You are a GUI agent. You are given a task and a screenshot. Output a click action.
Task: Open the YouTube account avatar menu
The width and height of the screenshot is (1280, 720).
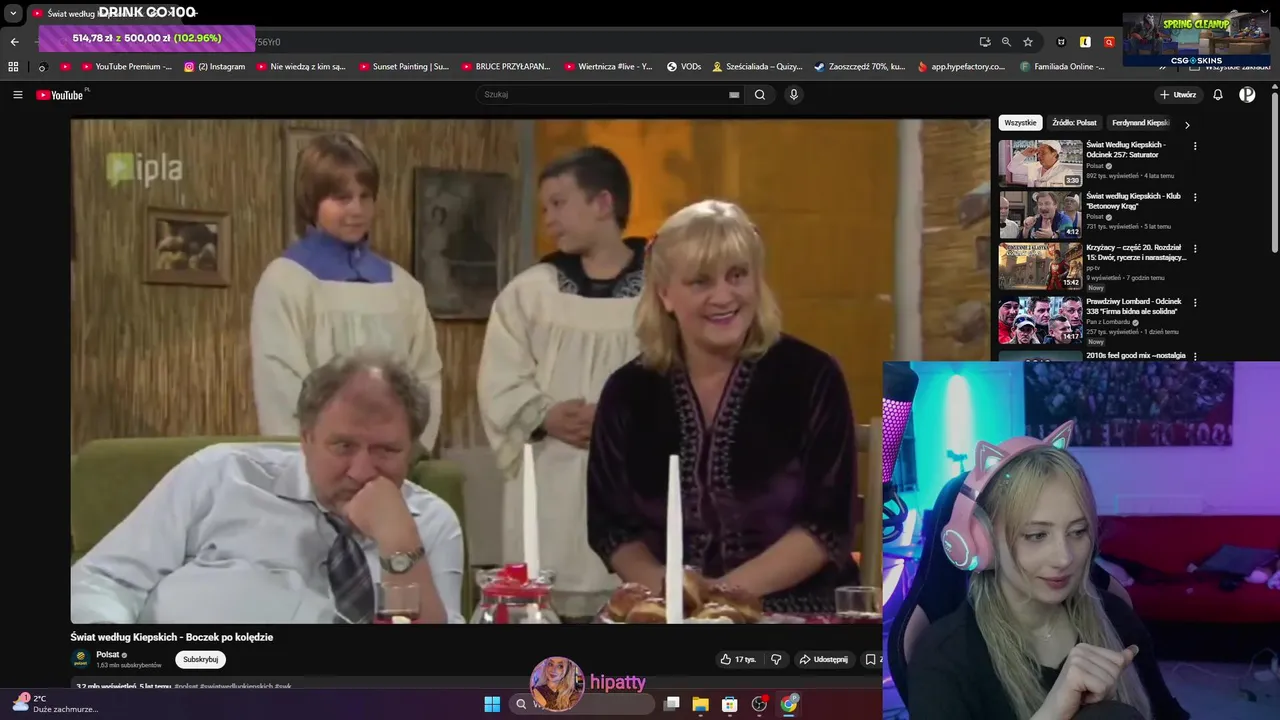(1247, 95)
